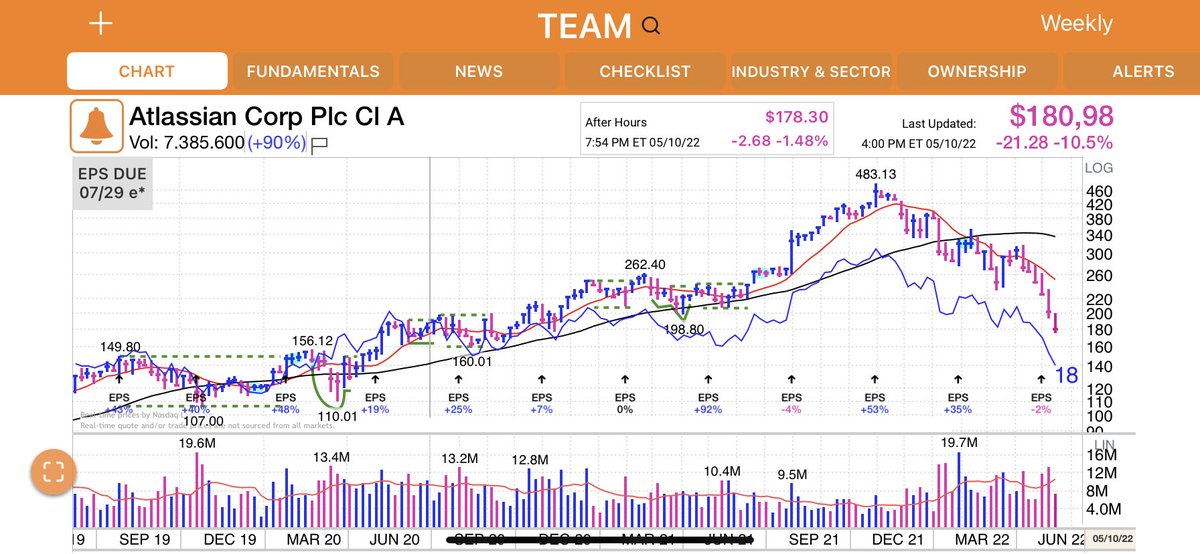Screen dimensions: 1200x554
Task: Tap the TEAM ticker title
Action: tap(585, 26)
